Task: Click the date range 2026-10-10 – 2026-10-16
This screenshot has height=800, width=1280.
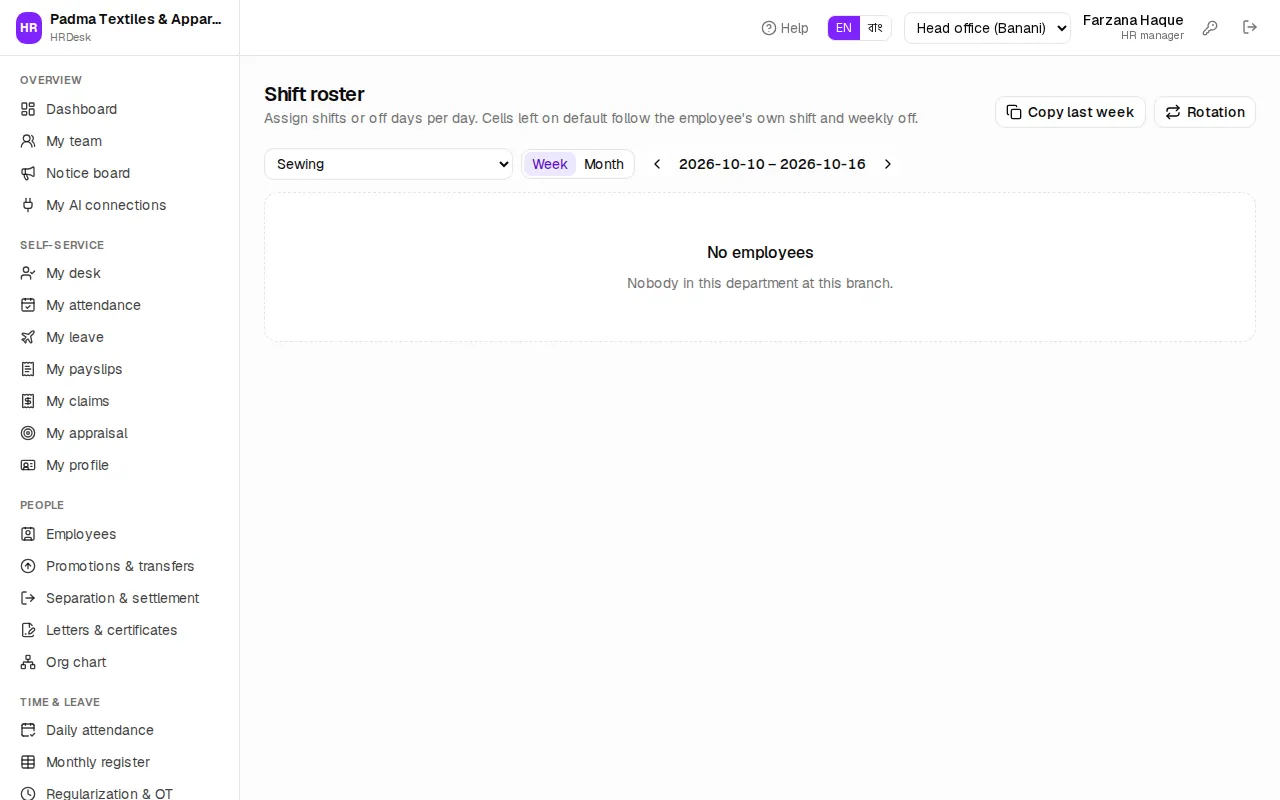Action: (772, 164)
